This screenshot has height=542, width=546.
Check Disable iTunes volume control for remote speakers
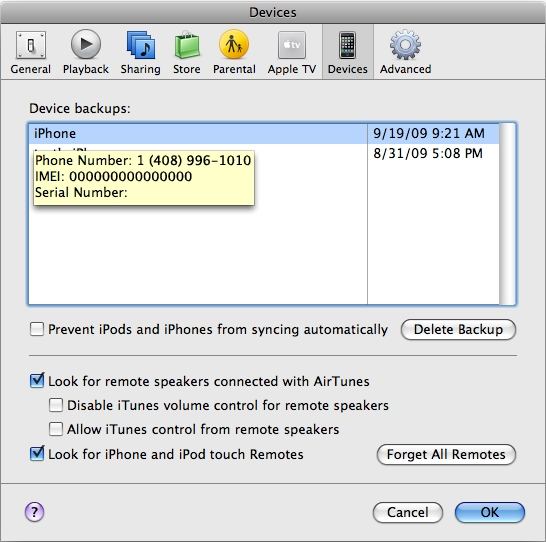point(56,405)
